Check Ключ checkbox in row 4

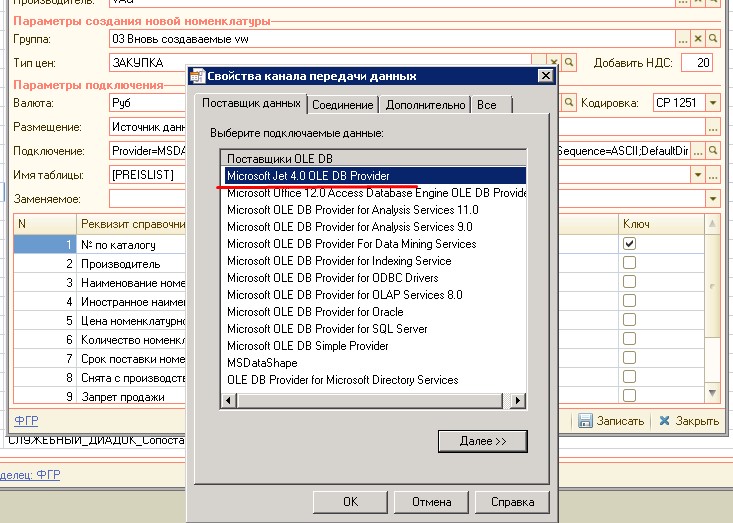(629, 301)
